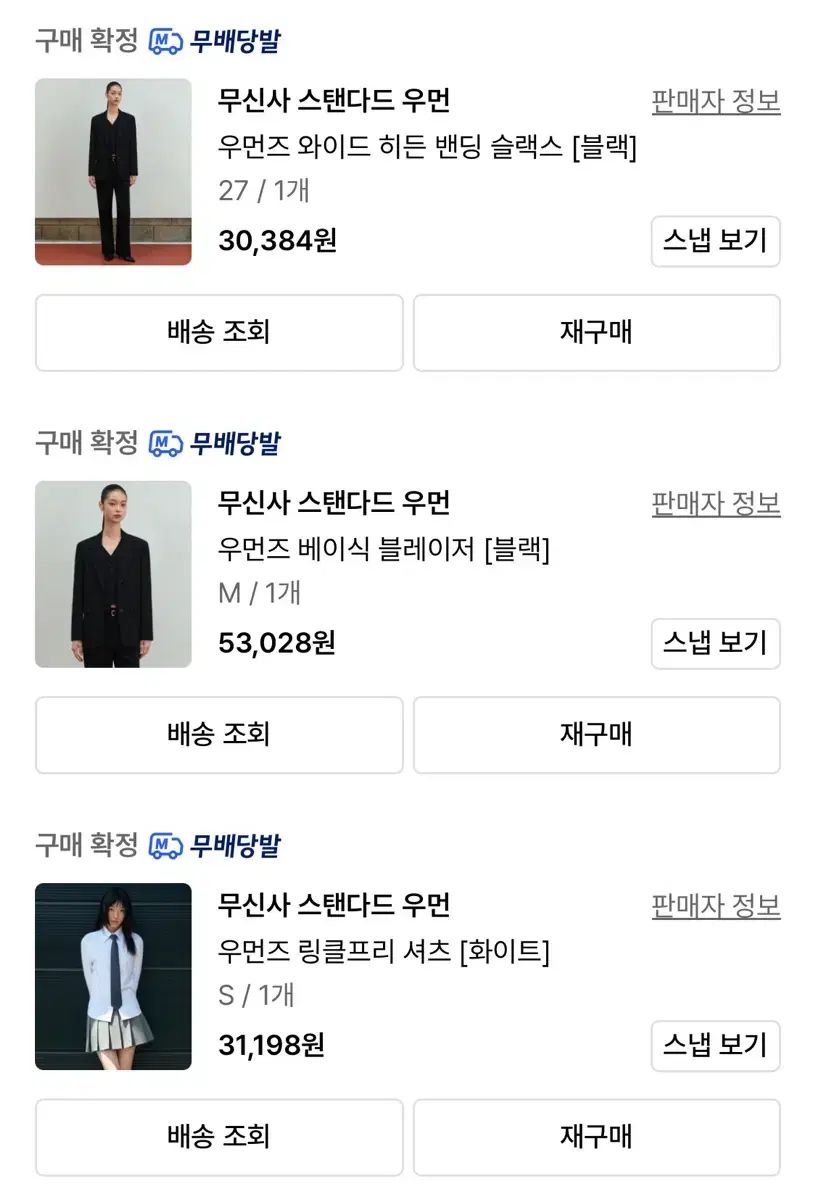Open the basic blazer product thumbnail
Screen dimensions: 816x1200
113,574
